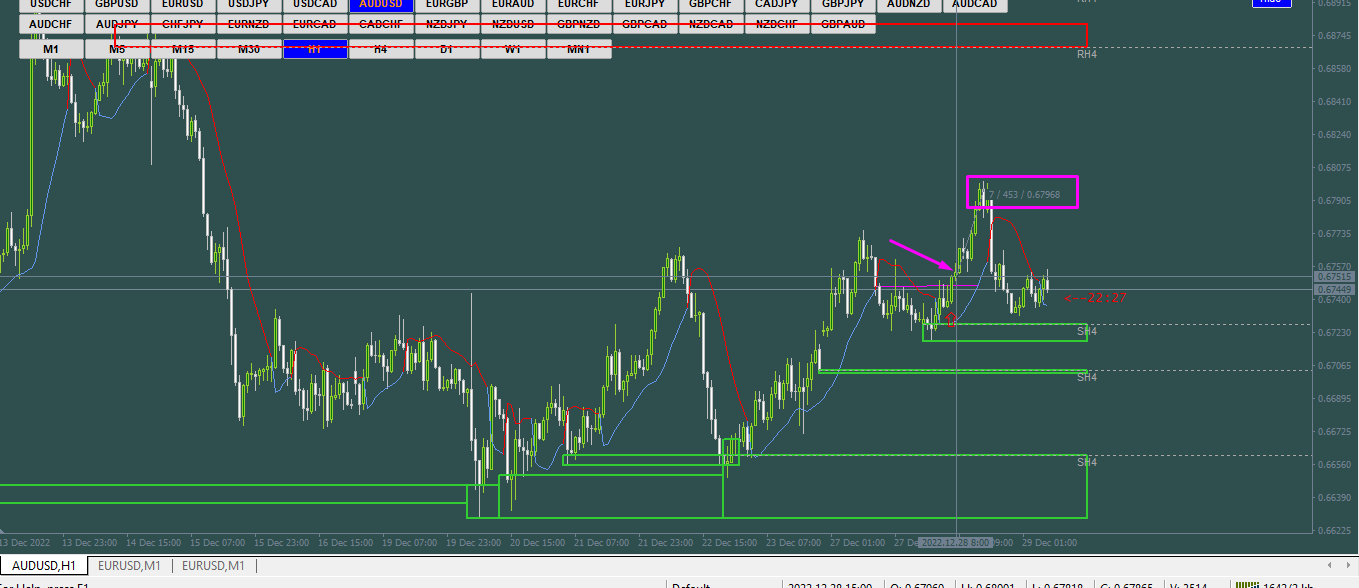Click the highlighted AUDUSD symbol button
The image size is (1359, 588).
click(381, 5)
